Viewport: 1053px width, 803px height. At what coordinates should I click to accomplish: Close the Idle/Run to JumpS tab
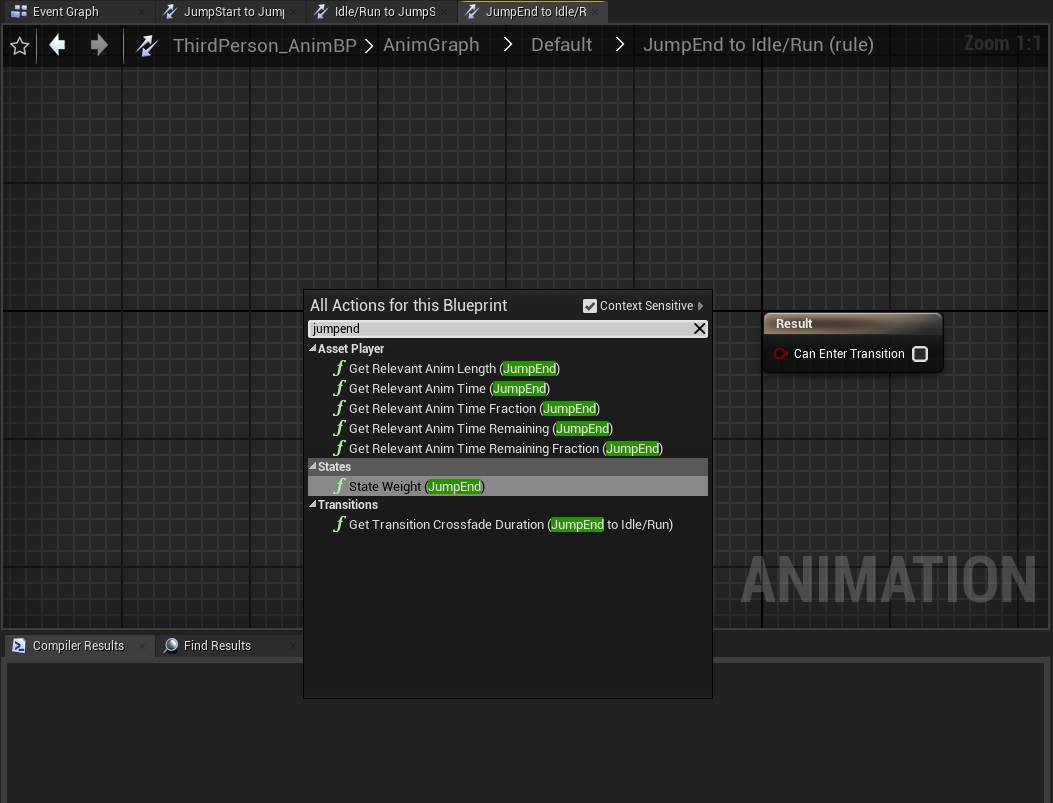[445, 11]
